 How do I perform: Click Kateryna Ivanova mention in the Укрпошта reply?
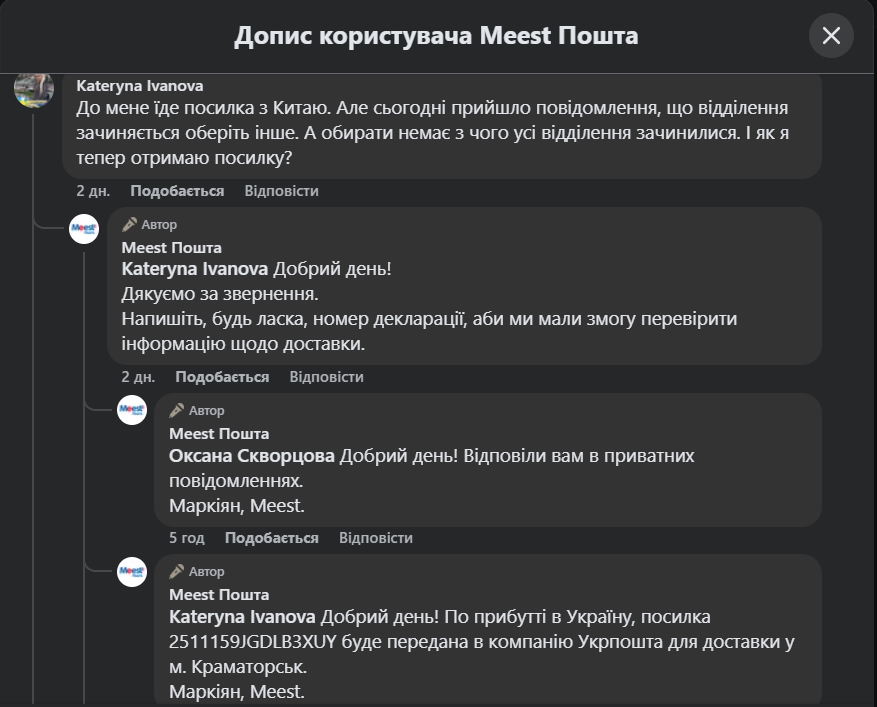(x=242, y=617)
